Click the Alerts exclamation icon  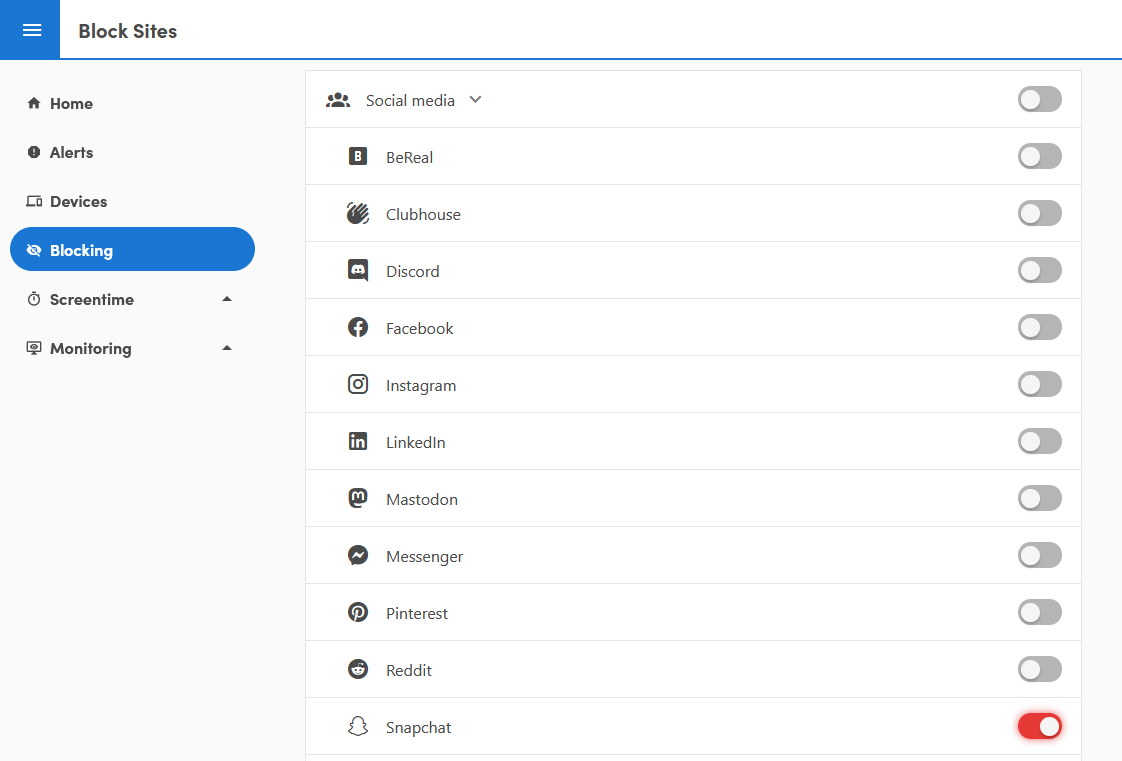(x=34, y=152)
